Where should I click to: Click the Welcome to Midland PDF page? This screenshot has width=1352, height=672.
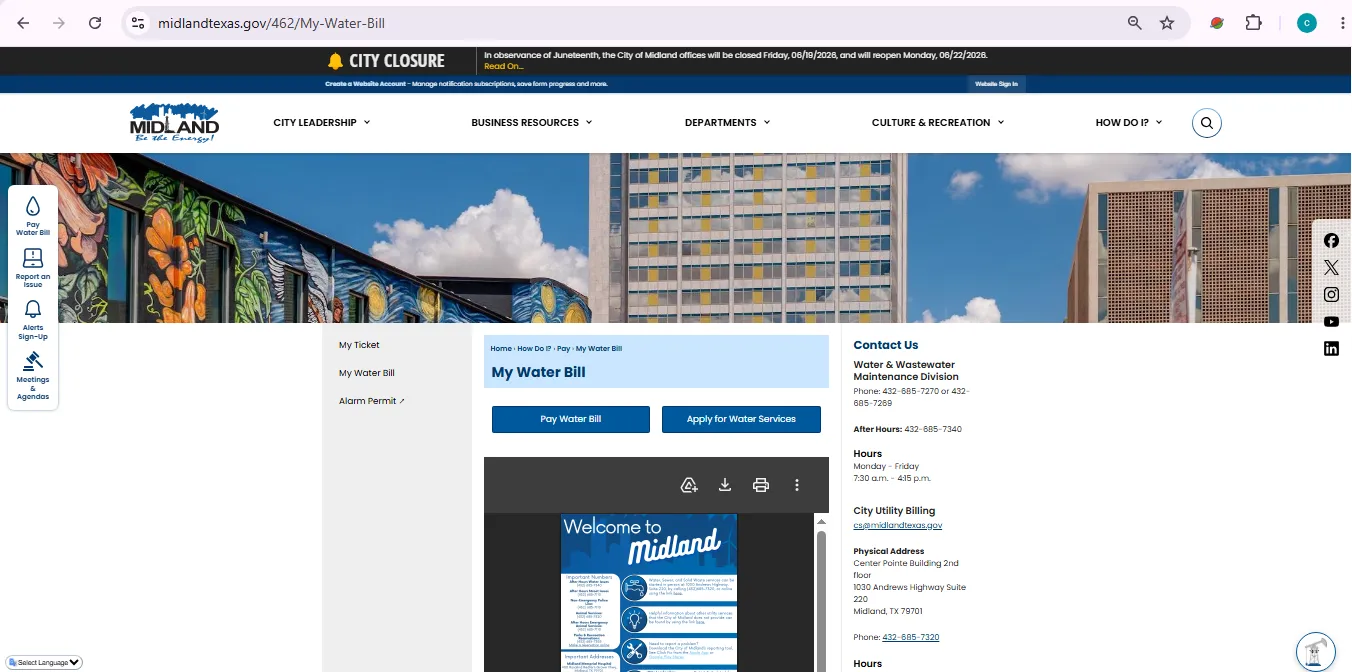pyautogui.click(x=649, y=593)
